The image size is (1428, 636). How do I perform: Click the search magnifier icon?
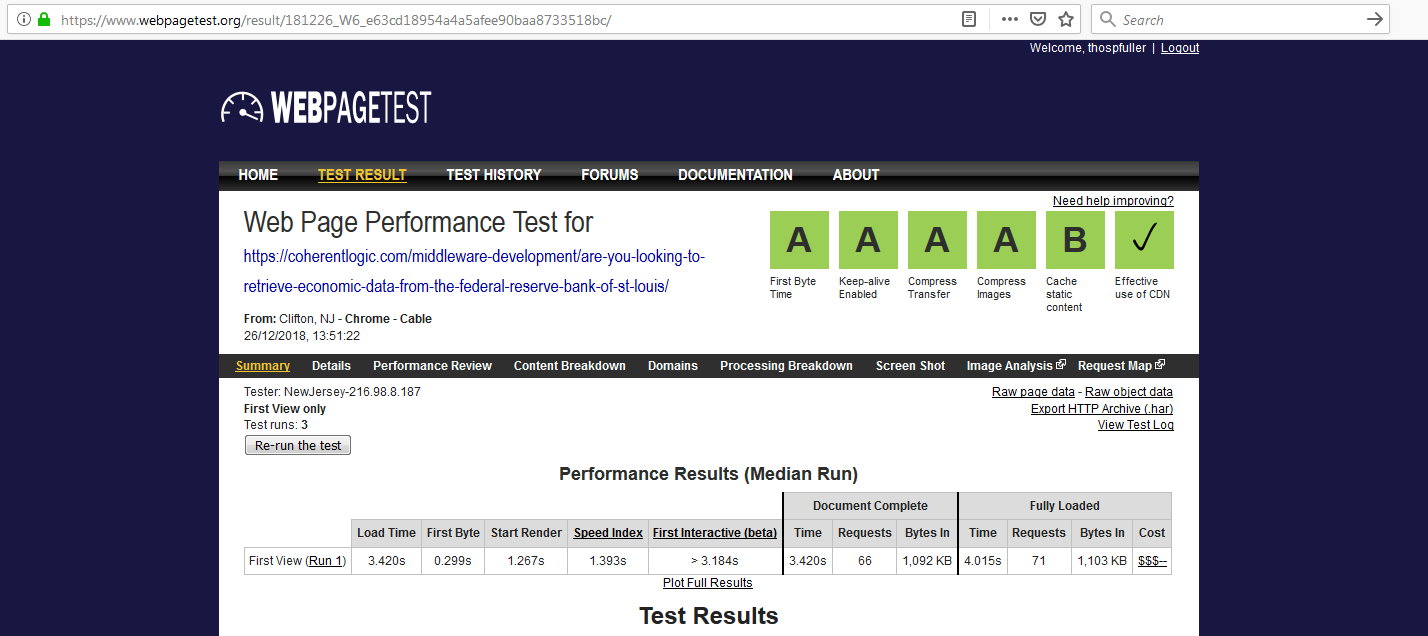pos(1108,19)
